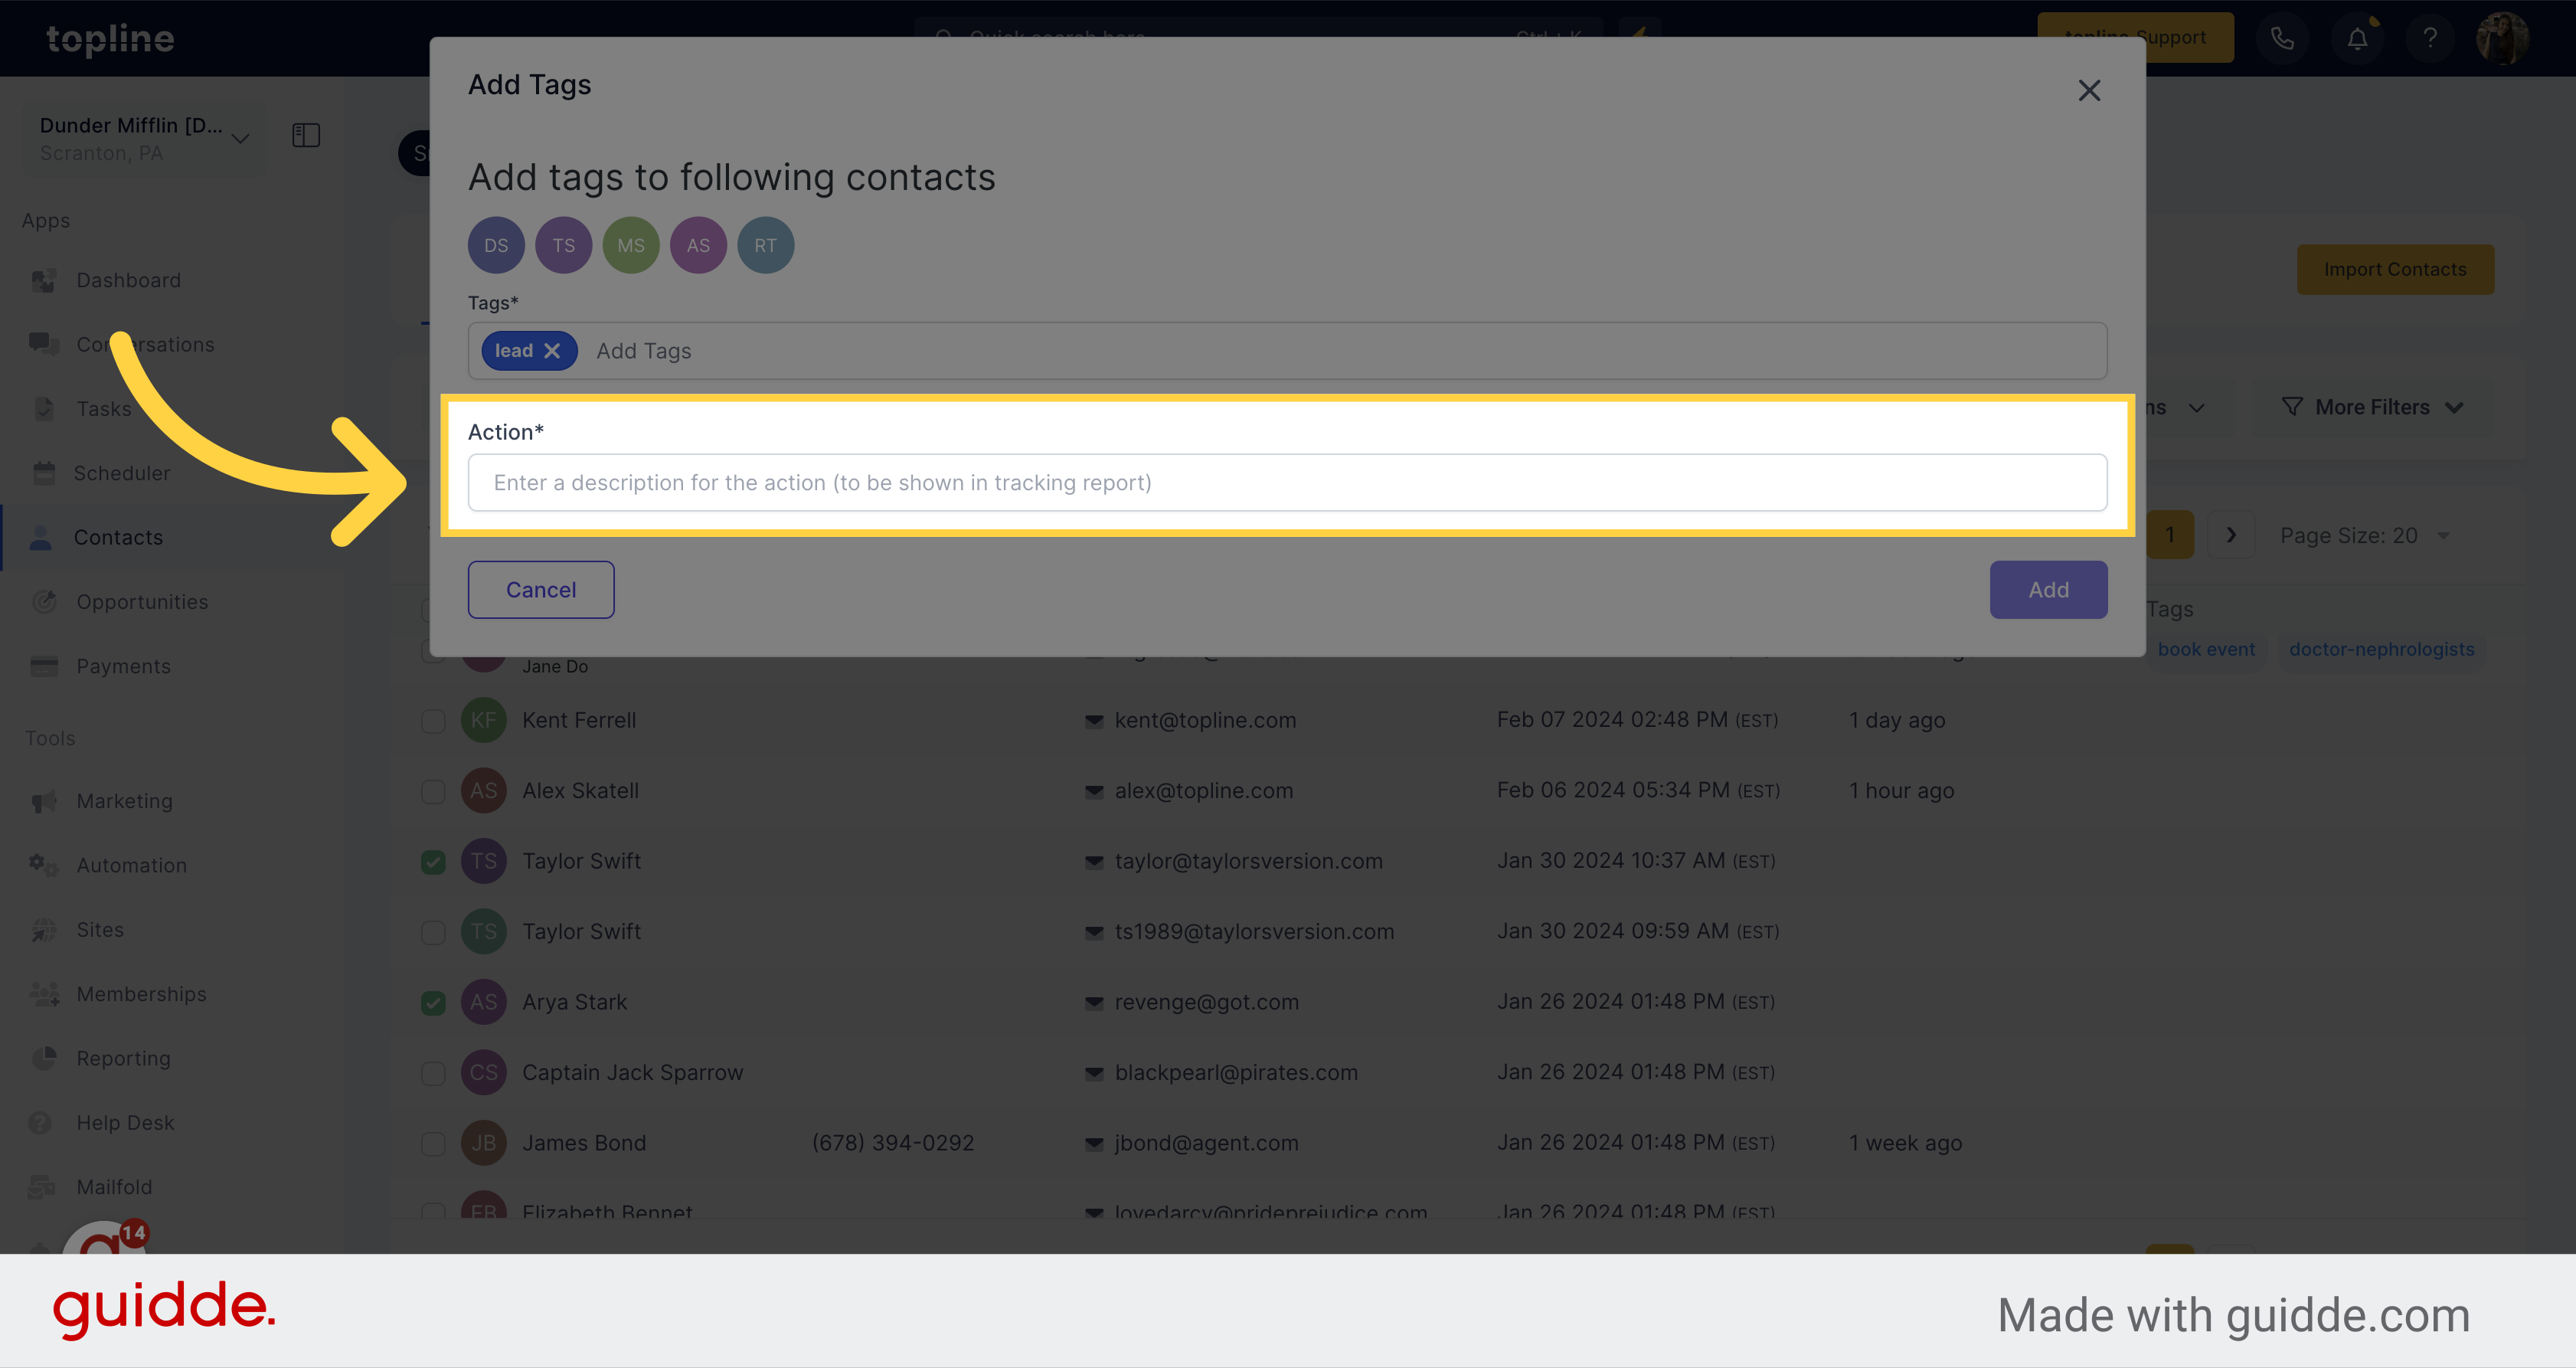Open Conversations from sidebar
The width and height of the screenshot is (2576, 1368).
[145, 344]
